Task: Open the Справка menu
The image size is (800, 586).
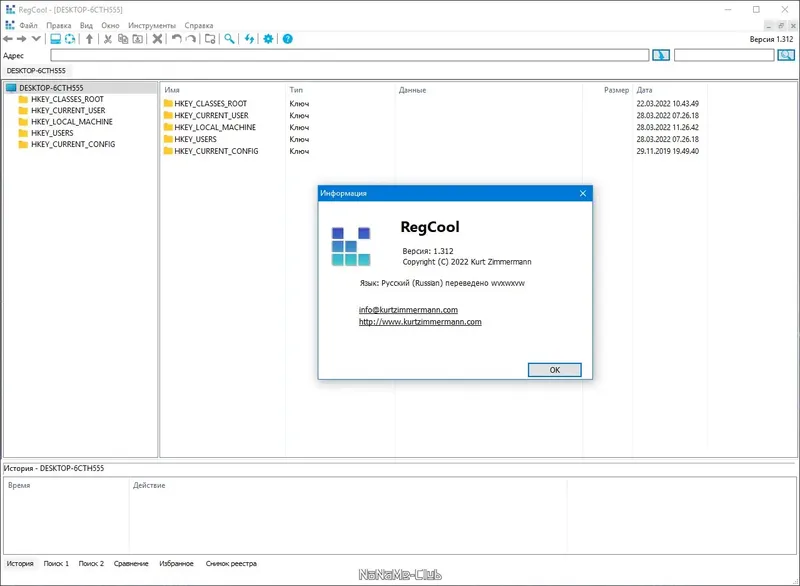Action: pyautogui.click(x=199, y=26)
